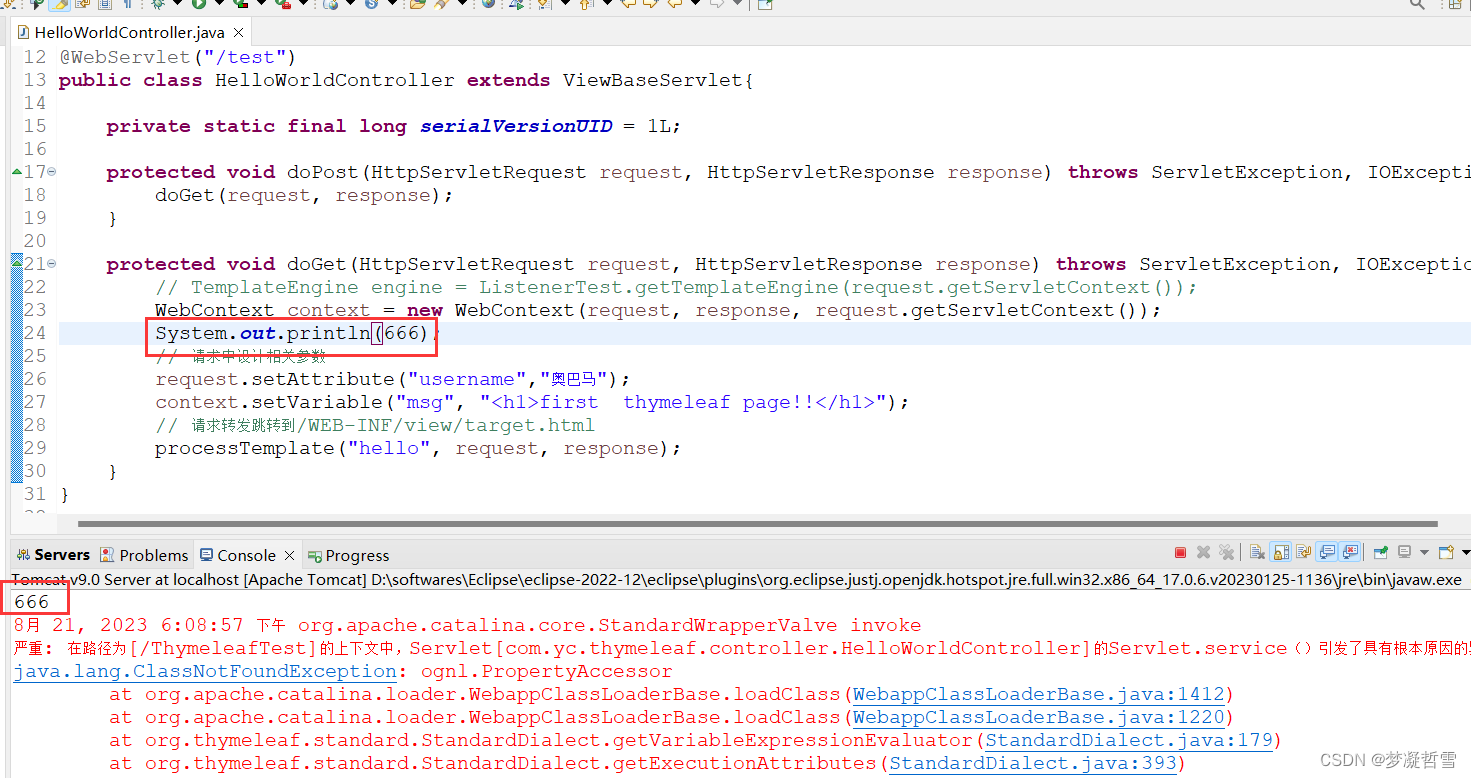
Task: Collapse the doPost method at line 17
Action: [51, 172]
